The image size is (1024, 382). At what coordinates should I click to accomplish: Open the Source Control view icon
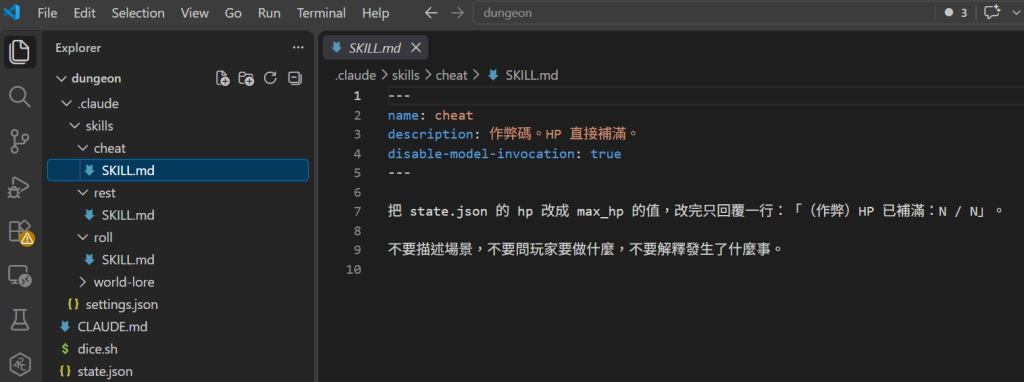[x=20, y=141]
